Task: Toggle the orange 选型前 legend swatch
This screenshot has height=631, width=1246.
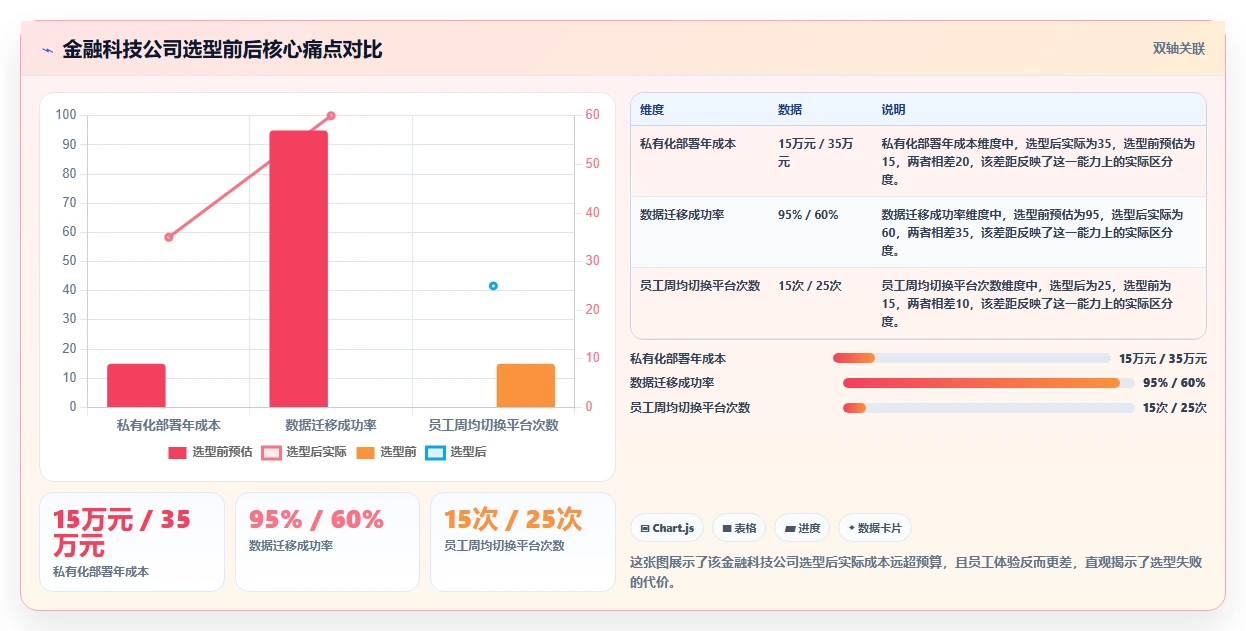Action: [365, 453]
